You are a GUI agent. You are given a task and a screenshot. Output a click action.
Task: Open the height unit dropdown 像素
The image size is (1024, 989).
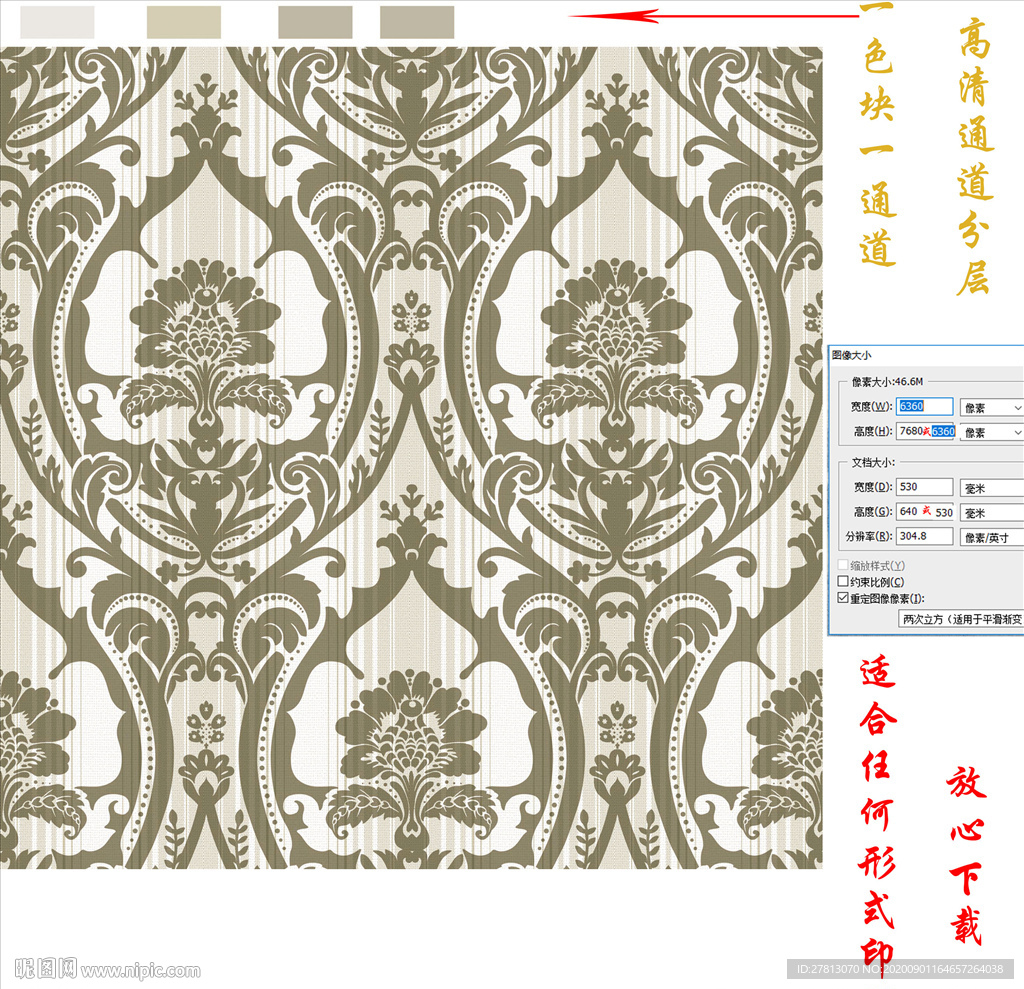tap(991, 432)
